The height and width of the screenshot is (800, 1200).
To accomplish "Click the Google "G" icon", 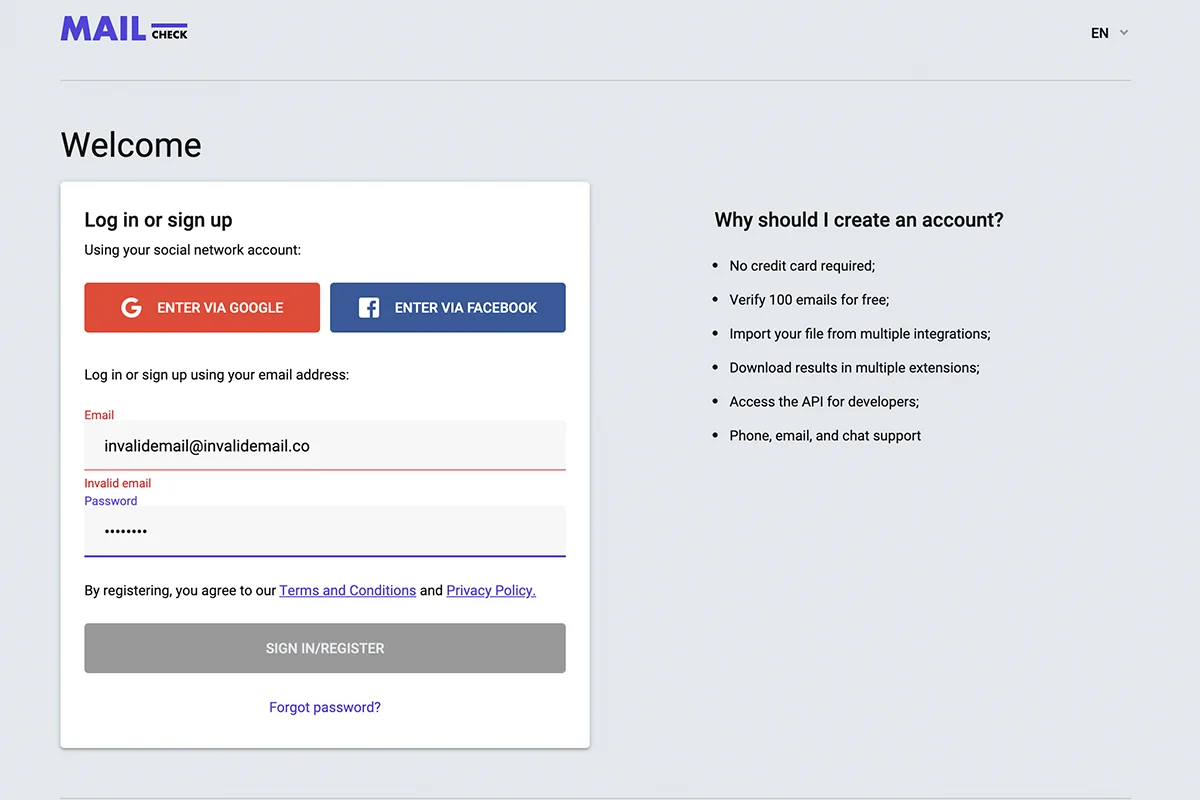I will point(131,308).
